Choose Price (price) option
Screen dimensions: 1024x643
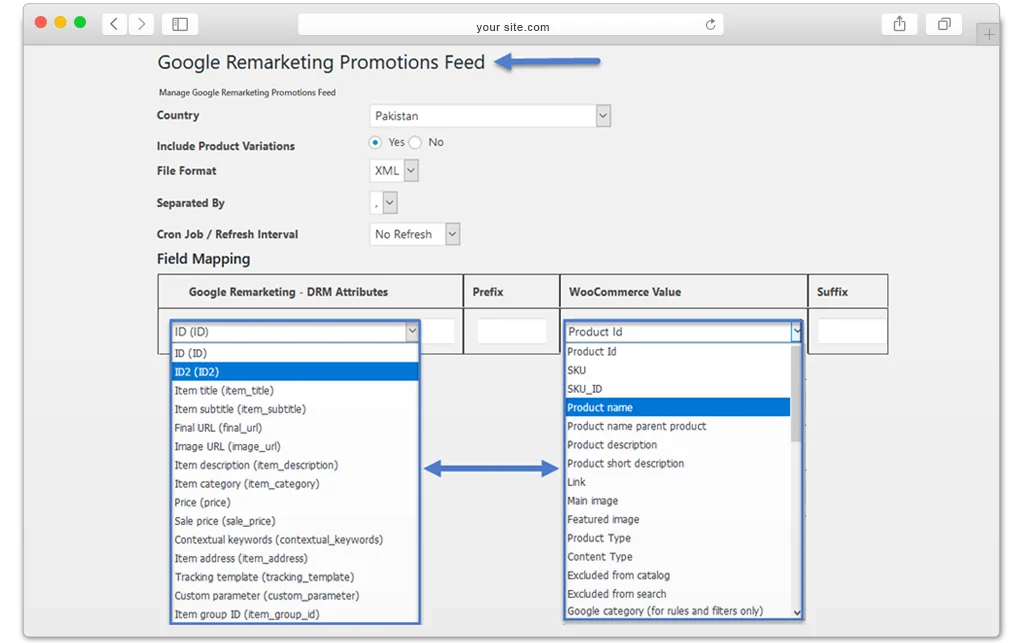click(295, 503)
